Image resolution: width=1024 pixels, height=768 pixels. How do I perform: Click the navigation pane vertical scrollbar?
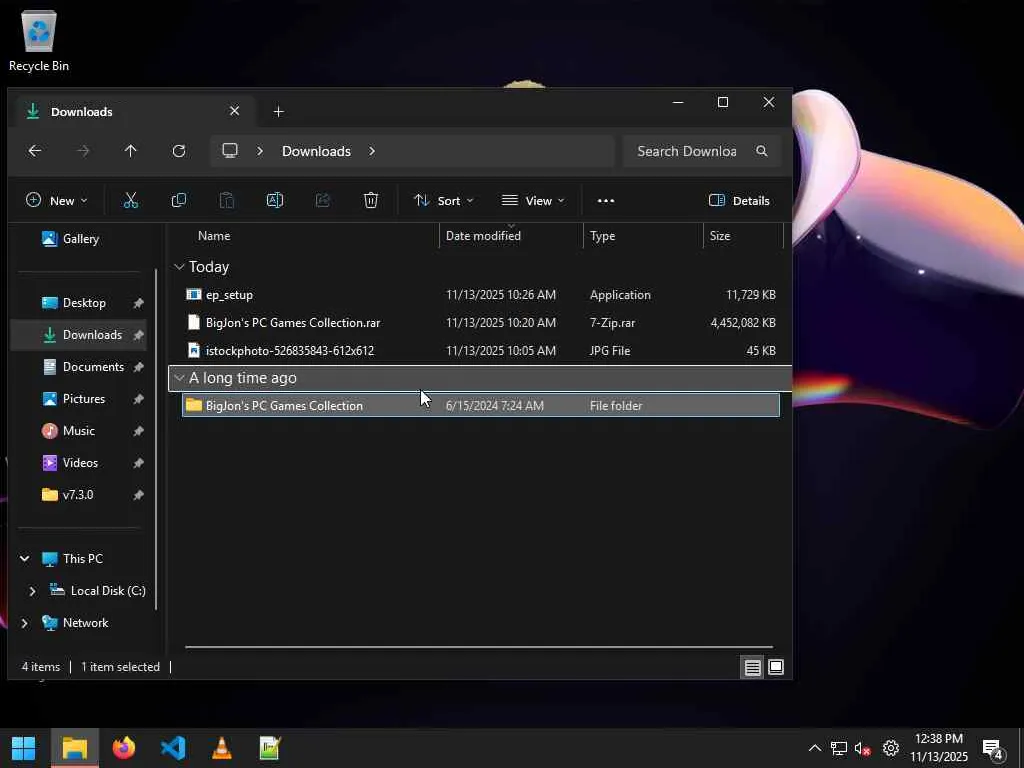pos(156,440)
